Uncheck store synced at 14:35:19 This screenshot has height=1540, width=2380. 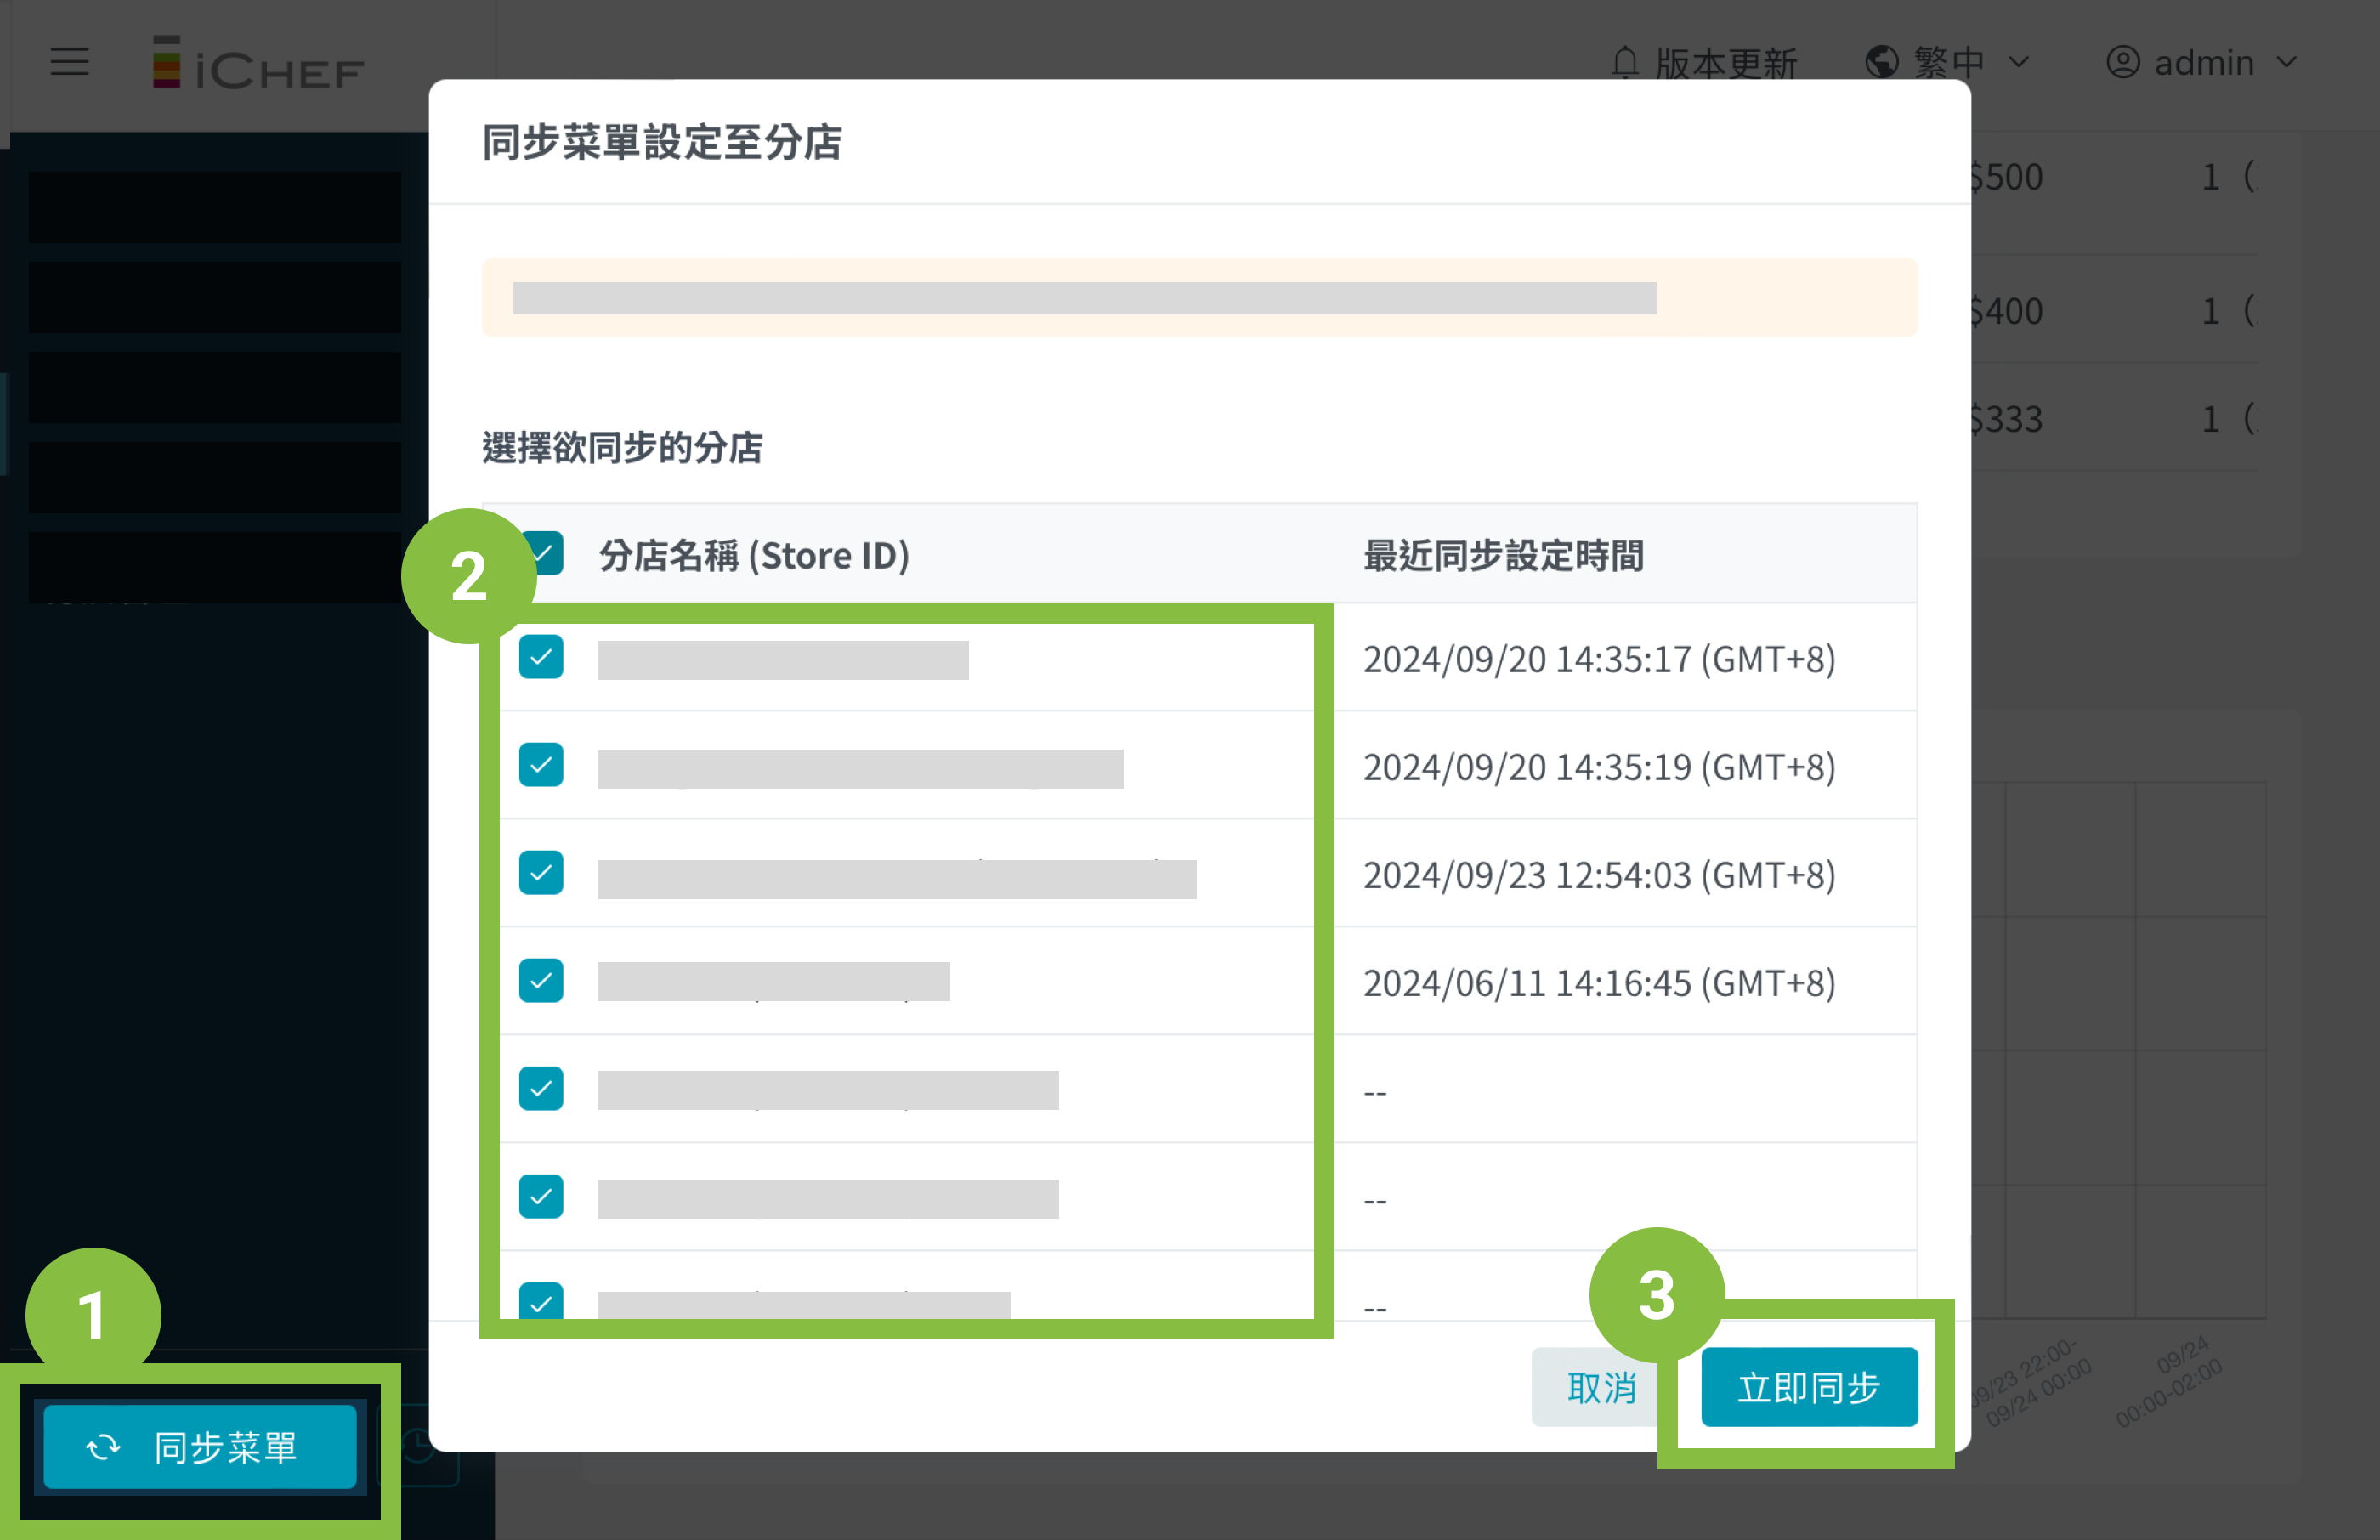coord(541,766)
